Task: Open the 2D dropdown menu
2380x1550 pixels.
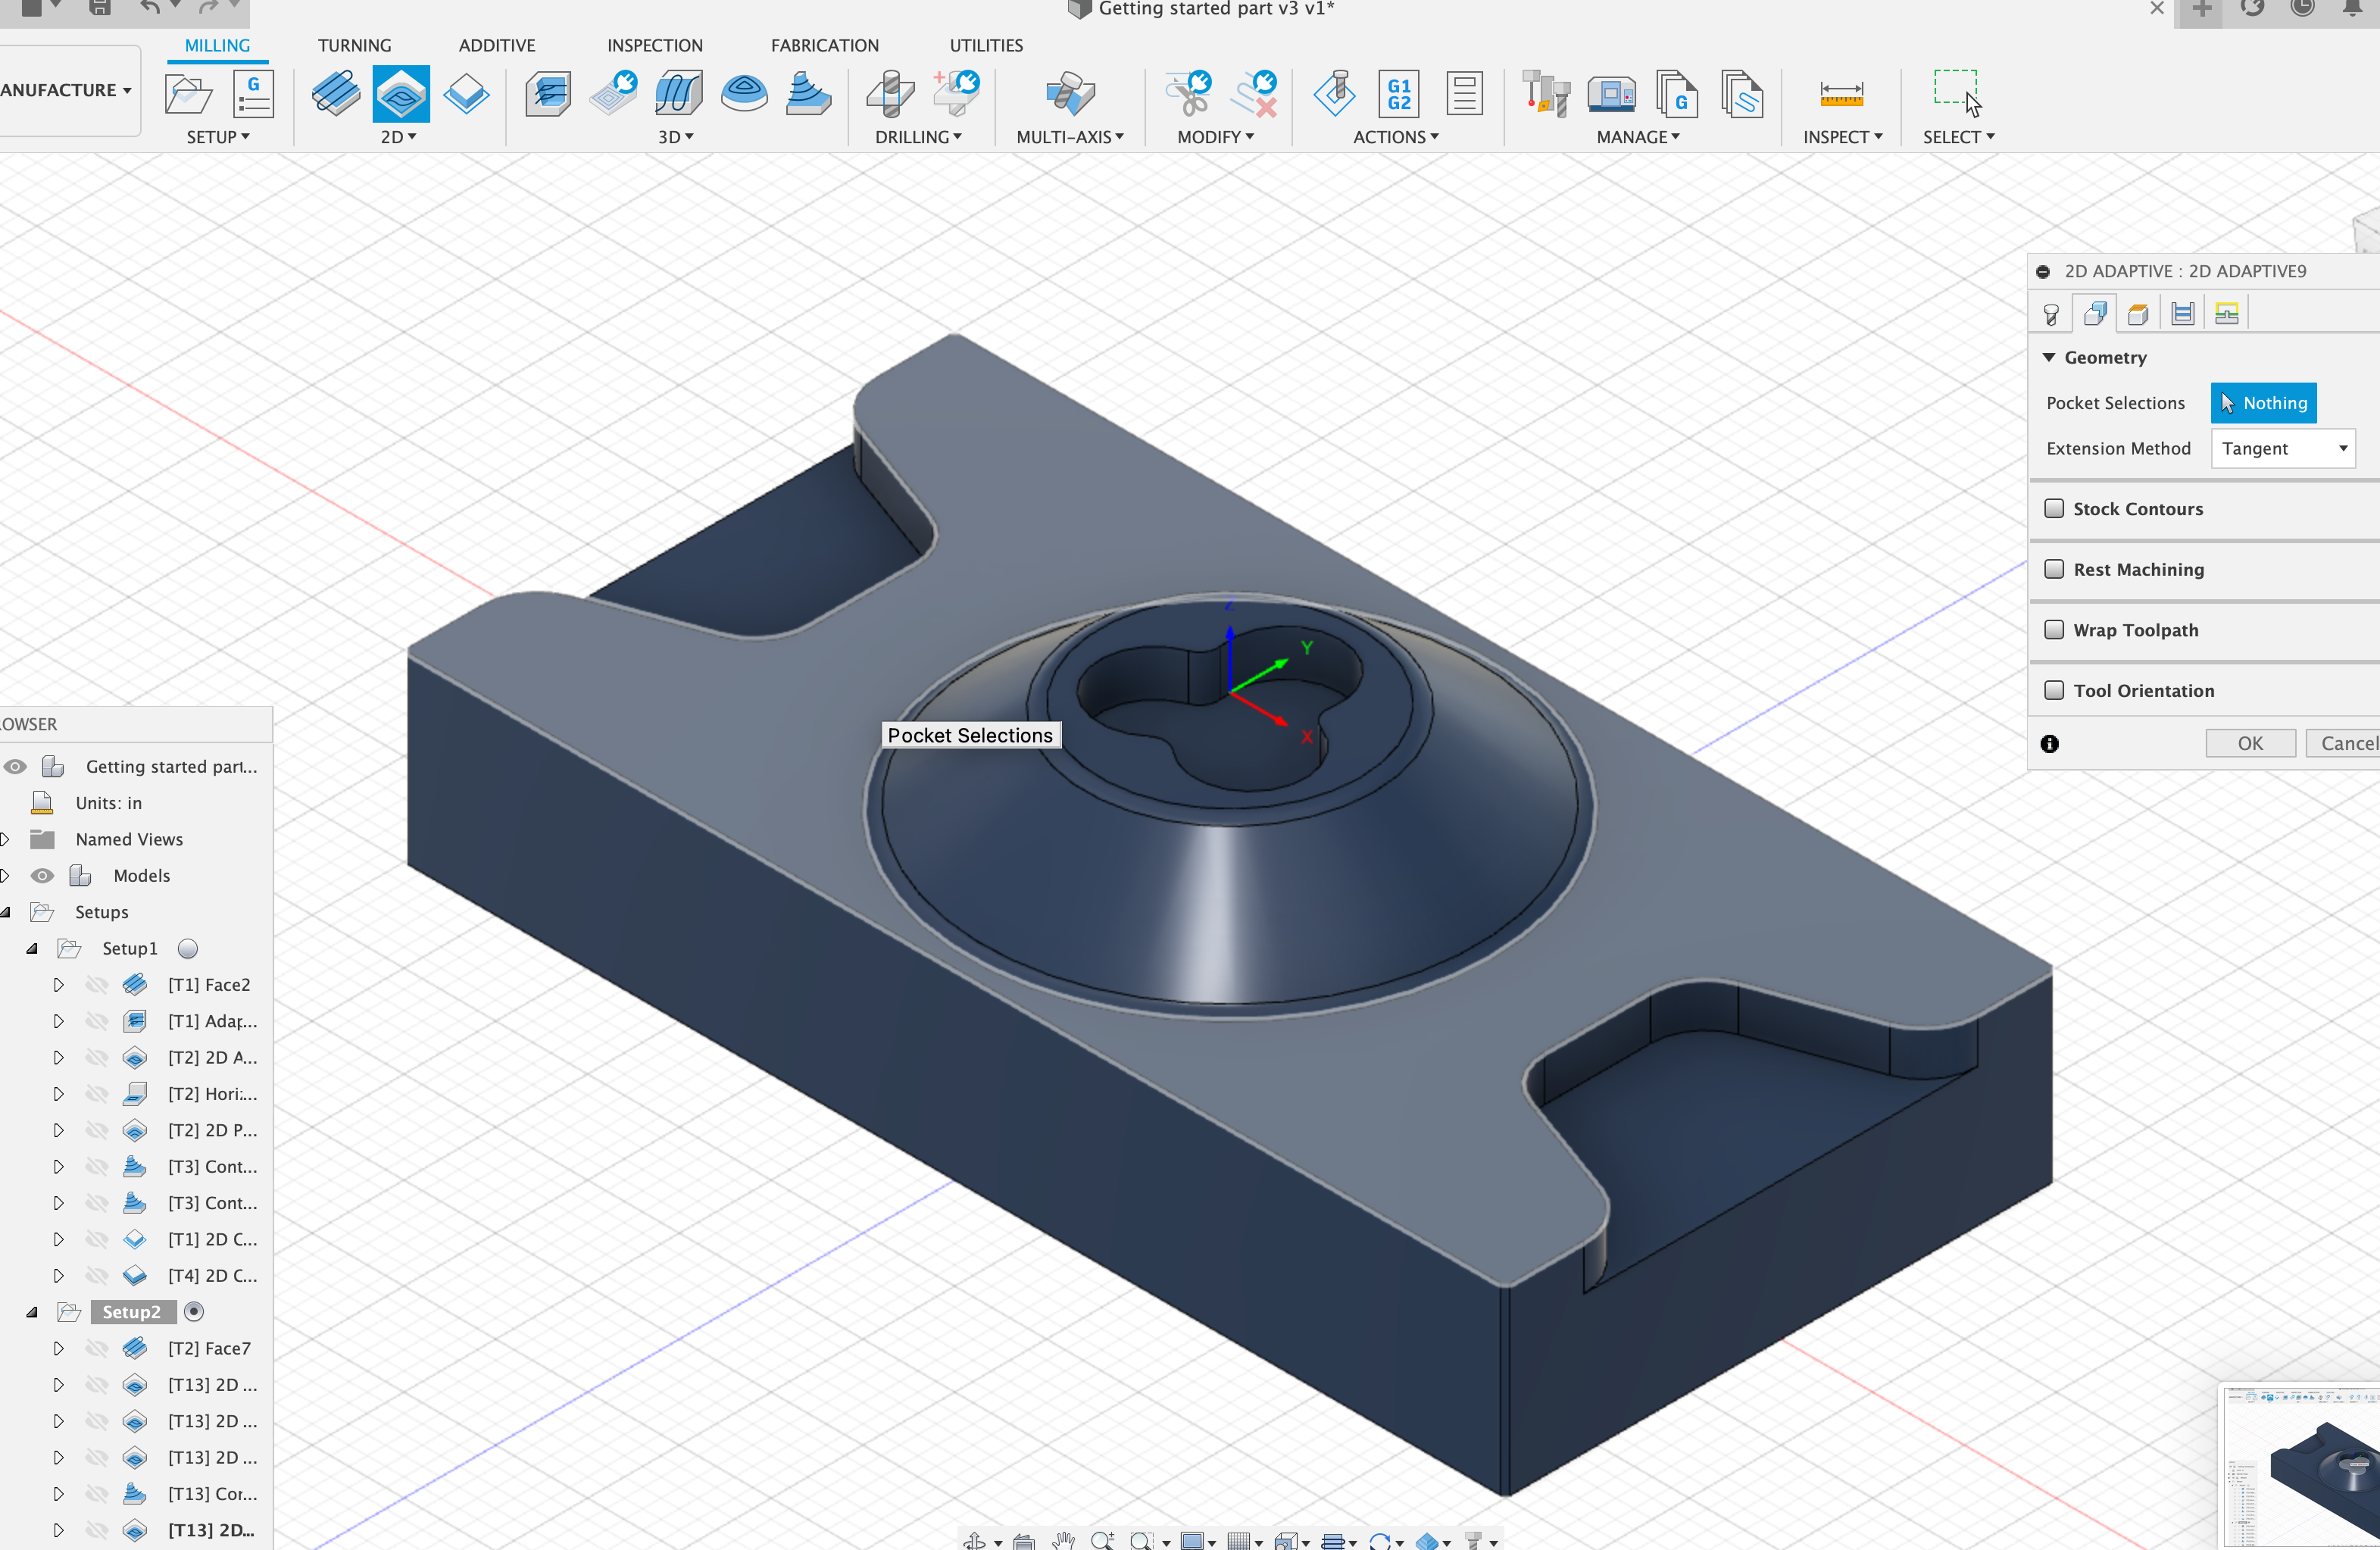Action: pos(398,137)
